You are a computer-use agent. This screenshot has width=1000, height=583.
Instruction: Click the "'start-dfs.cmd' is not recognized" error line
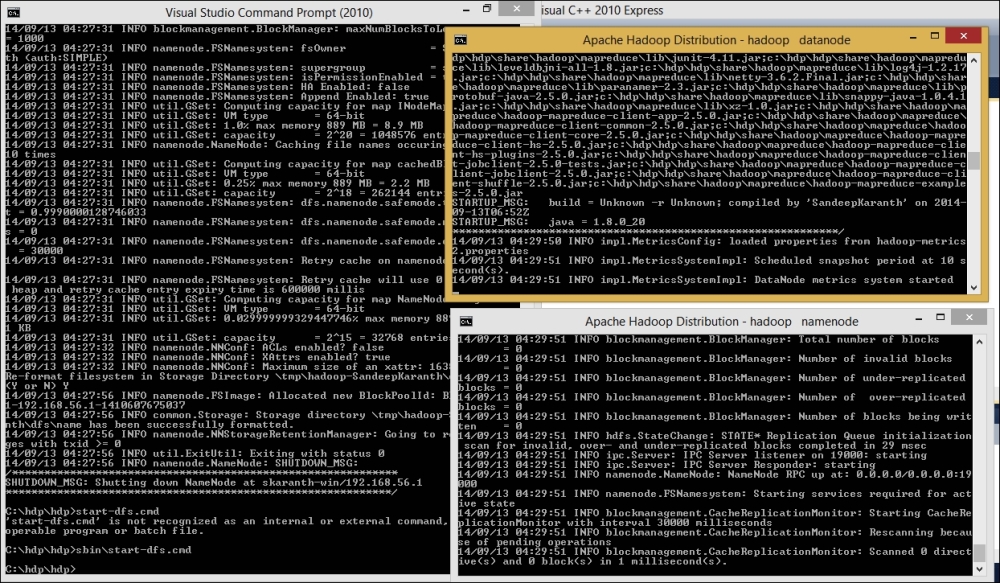[227, 521]
